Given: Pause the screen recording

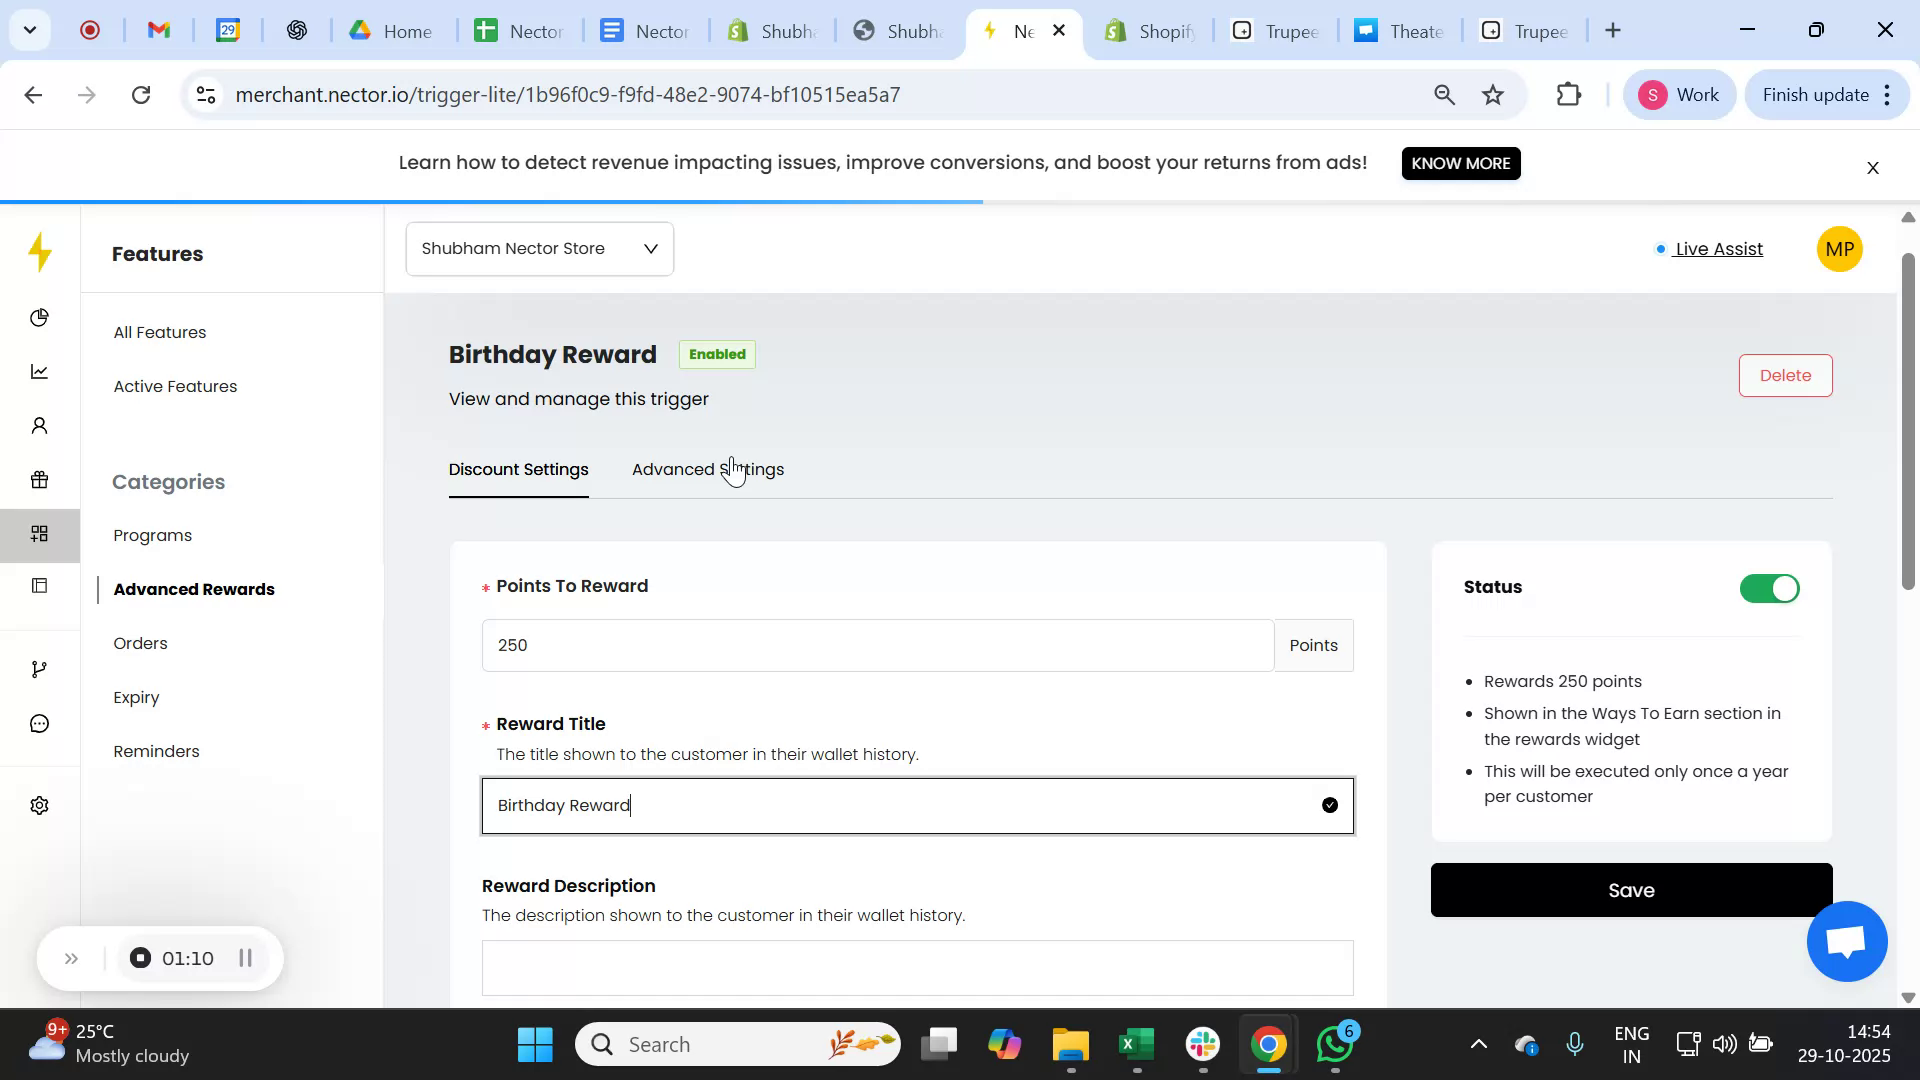Looking at the screenshot, I should click(246, 957).
